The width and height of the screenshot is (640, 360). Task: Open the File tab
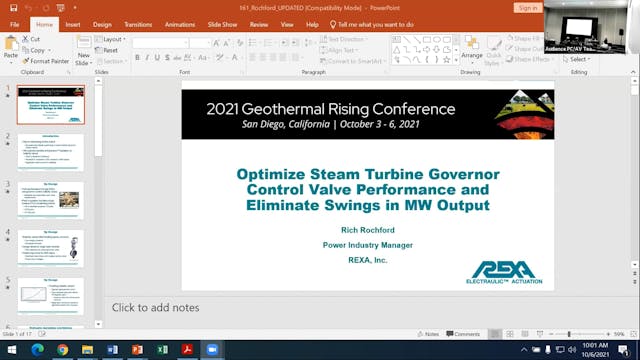pyautogui.click(x=15, y=24)
